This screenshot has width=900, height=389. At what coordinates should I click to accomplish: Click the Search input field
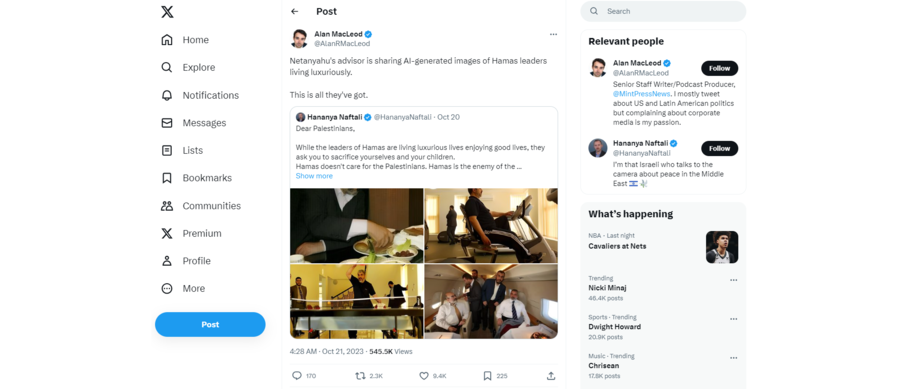click(x=663, y=11)
